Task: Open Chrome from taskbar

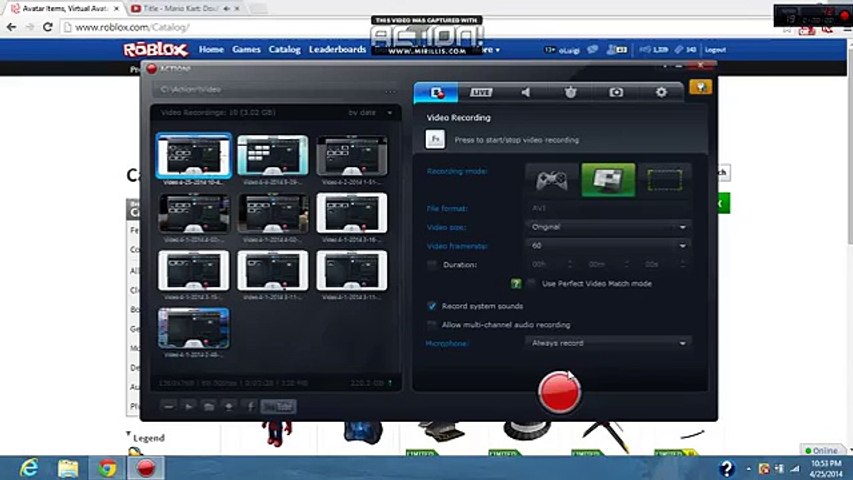Action: (x=107, y=468)
